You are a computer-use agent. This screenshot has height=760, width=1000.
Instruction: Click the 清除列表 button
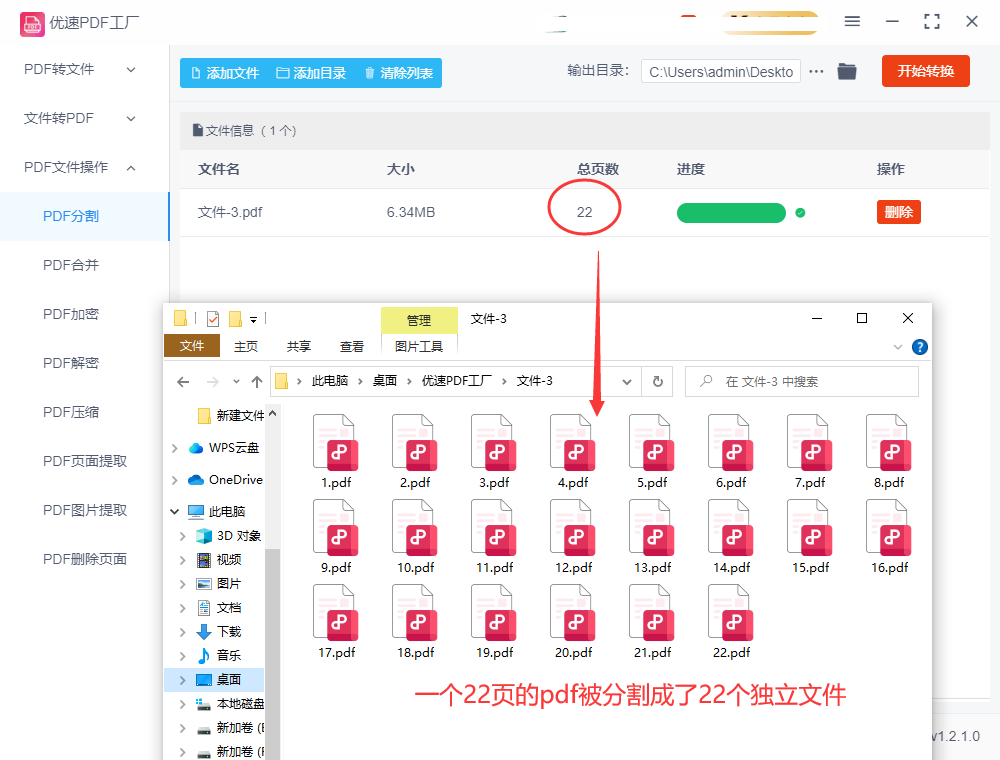point(399,73)
